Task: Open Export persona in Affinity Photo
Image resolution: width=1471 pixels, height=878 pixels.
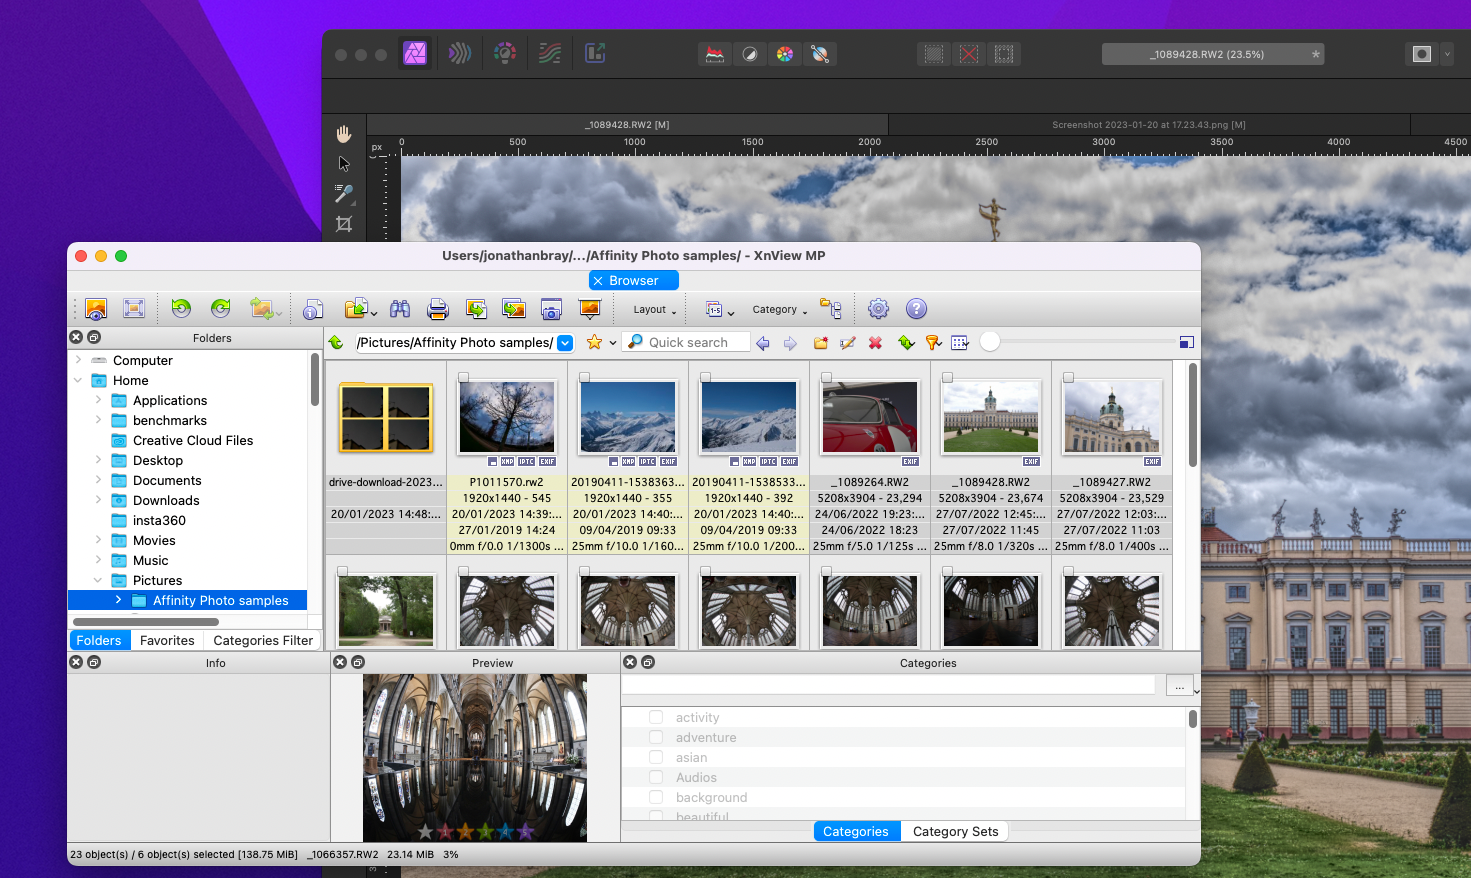Action: (595, 53)
